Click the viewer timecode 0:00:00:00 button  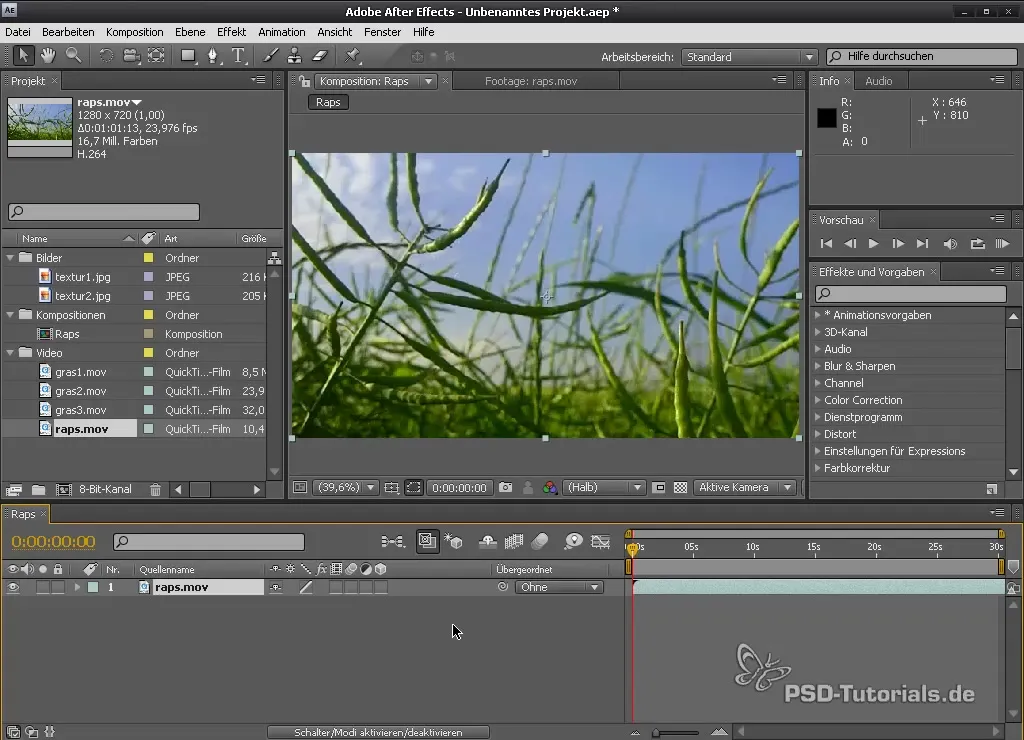click(x=459, y=487)
